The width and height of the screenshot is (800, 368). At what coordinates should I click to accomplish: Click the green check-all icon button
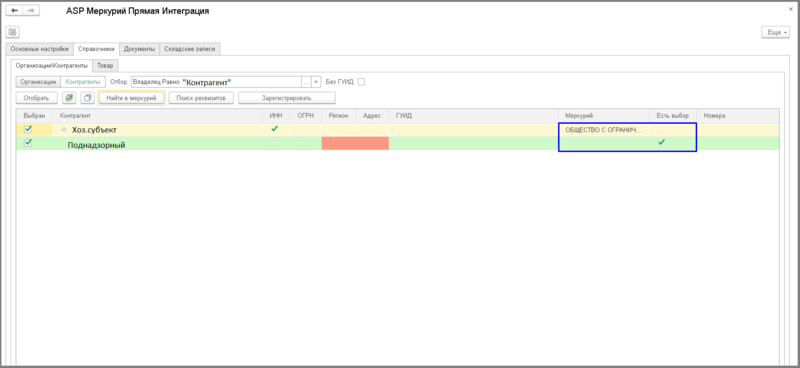click(69, 97)
